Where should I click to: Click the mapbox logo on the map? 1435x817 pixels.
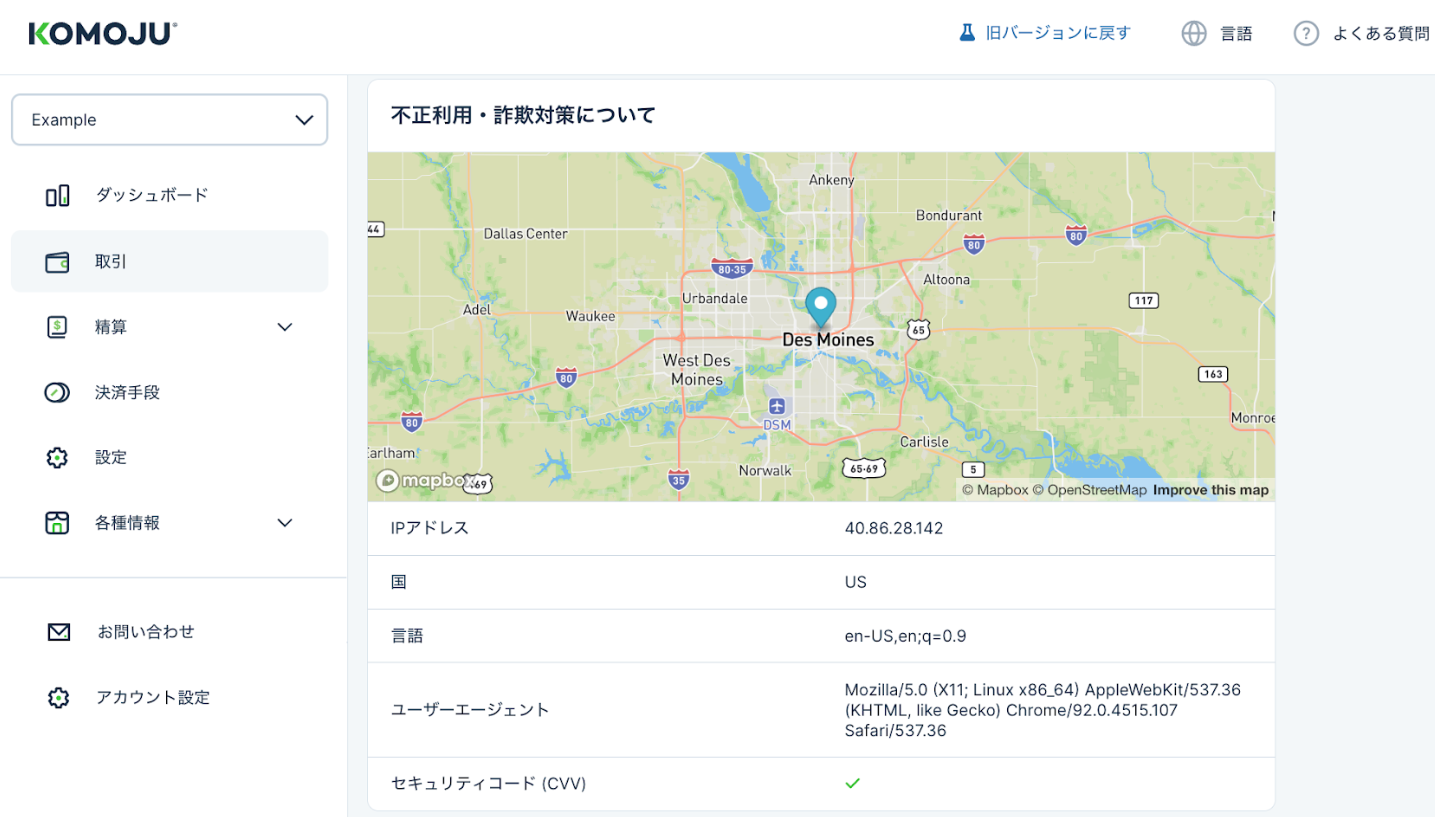[x=425, y=481]
